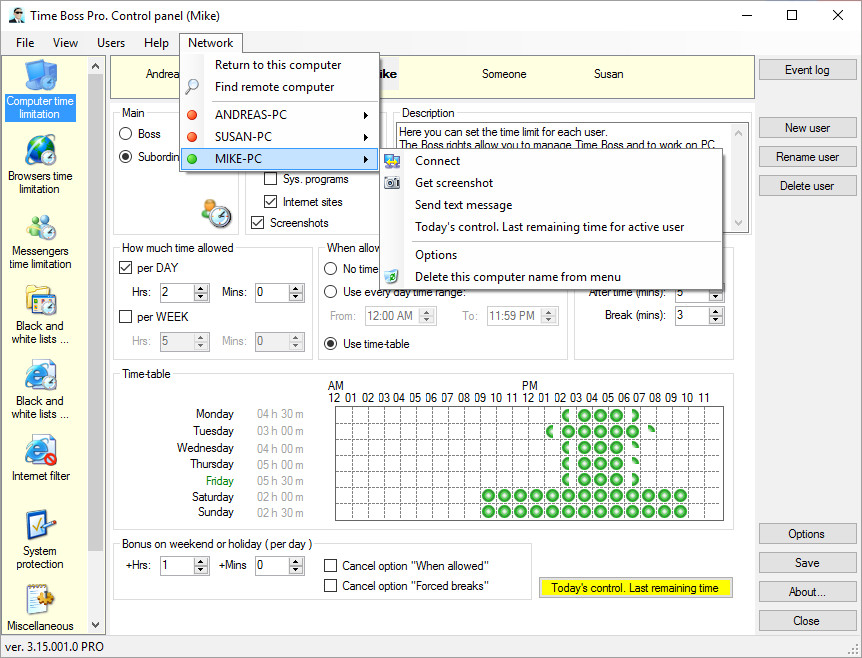Click Today's control. Last remaining time yellow button
This screenshot has height=658, width=862.
pyautogui.click(x=635, y=588)
